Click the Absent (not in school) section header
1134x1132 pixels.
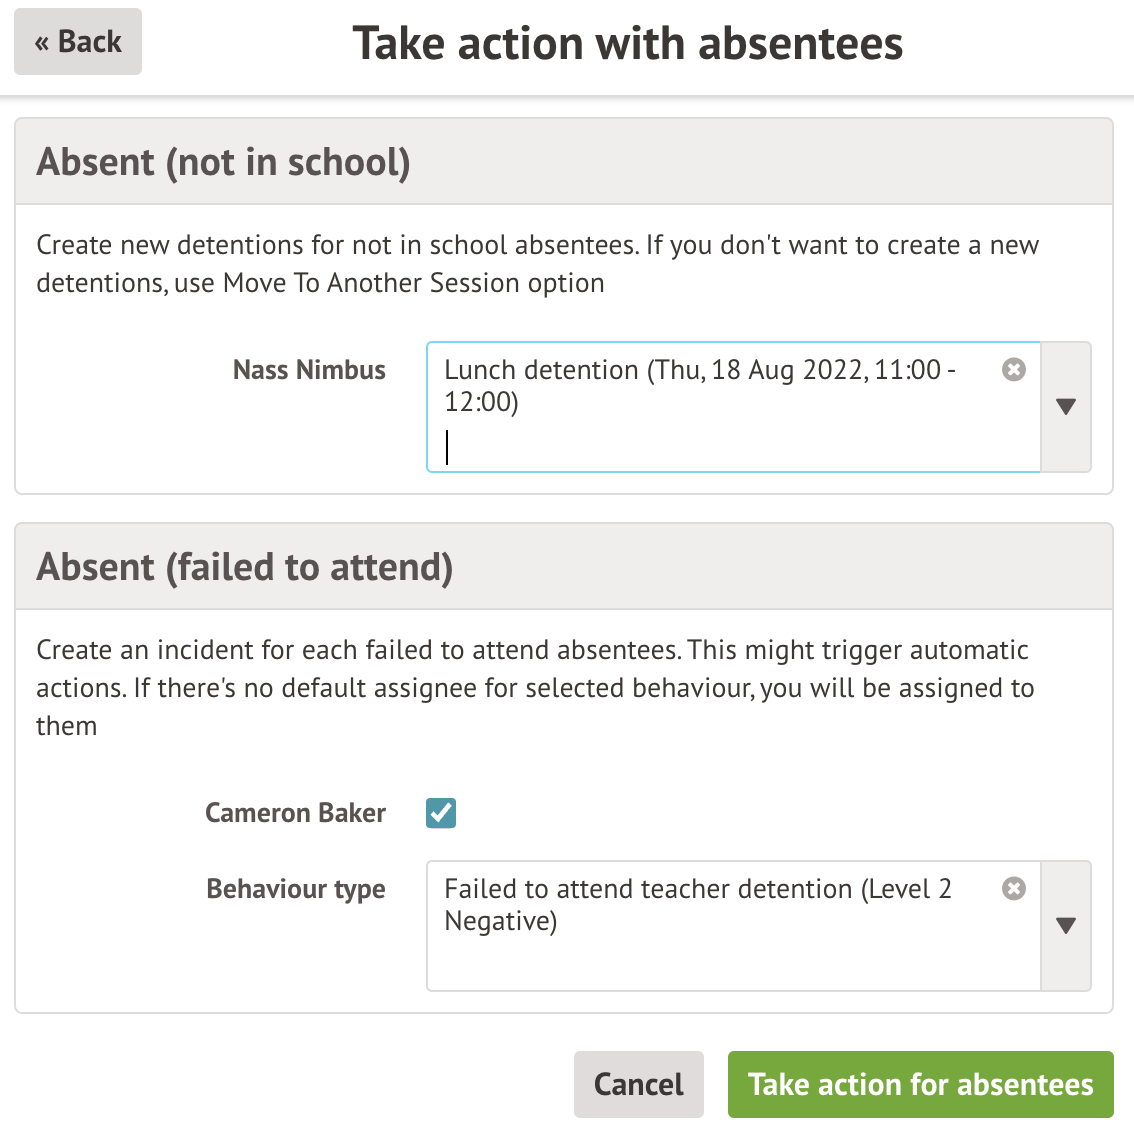pyautogui.click(x=224, y=161)
